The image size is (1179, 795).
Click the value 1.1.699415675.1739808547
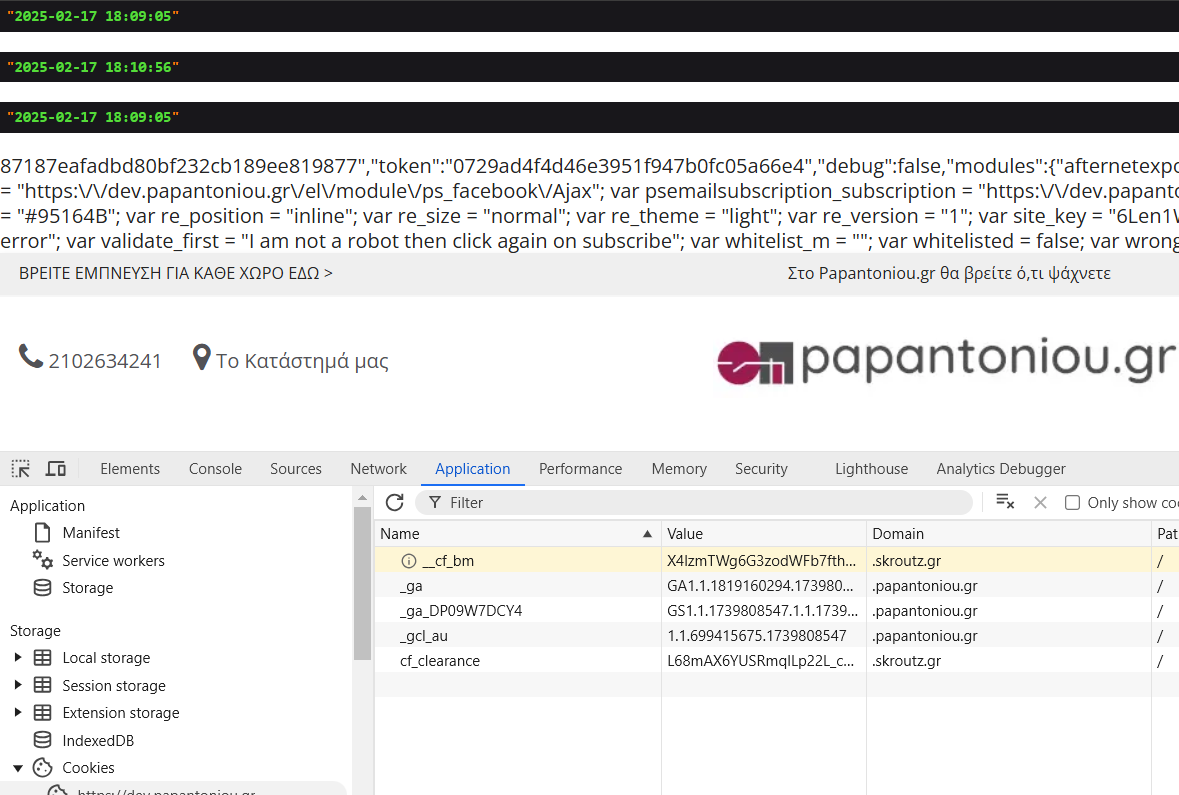click(756, 636)
